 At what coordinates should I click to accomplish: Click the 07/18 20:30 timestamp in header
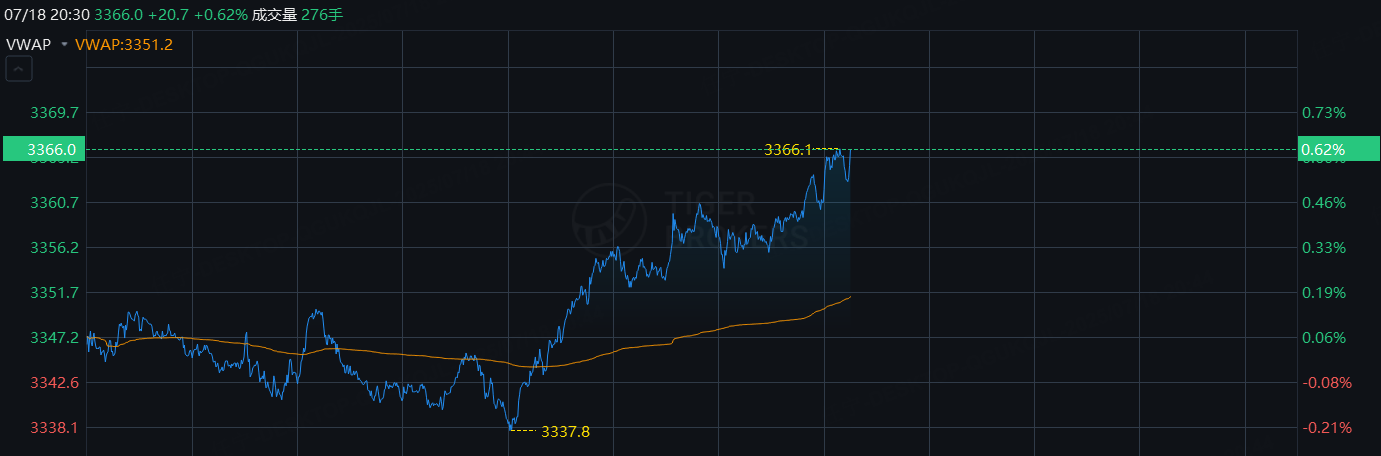(x=45, y=15)
